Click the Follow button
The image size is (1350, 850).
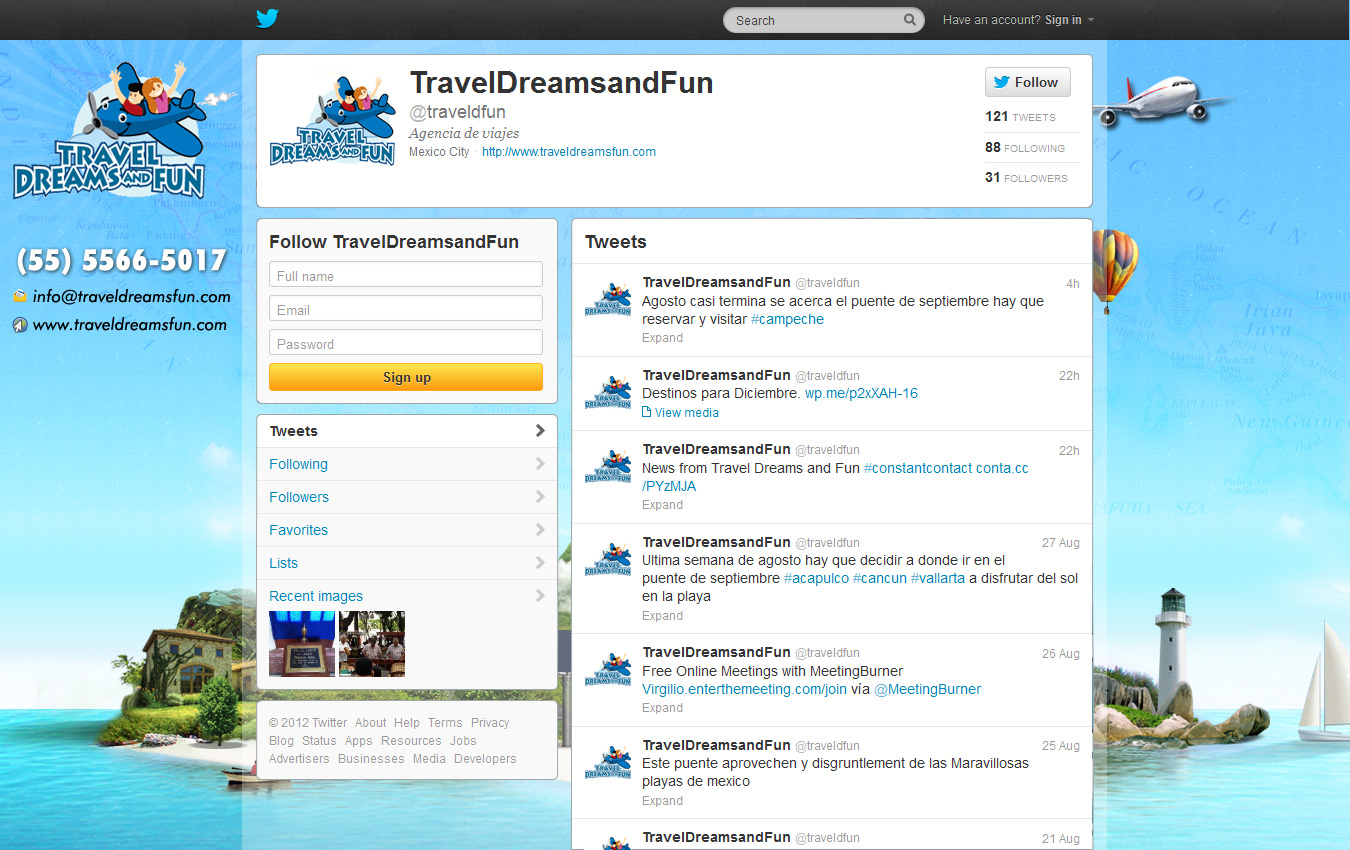click(1027, 82)
